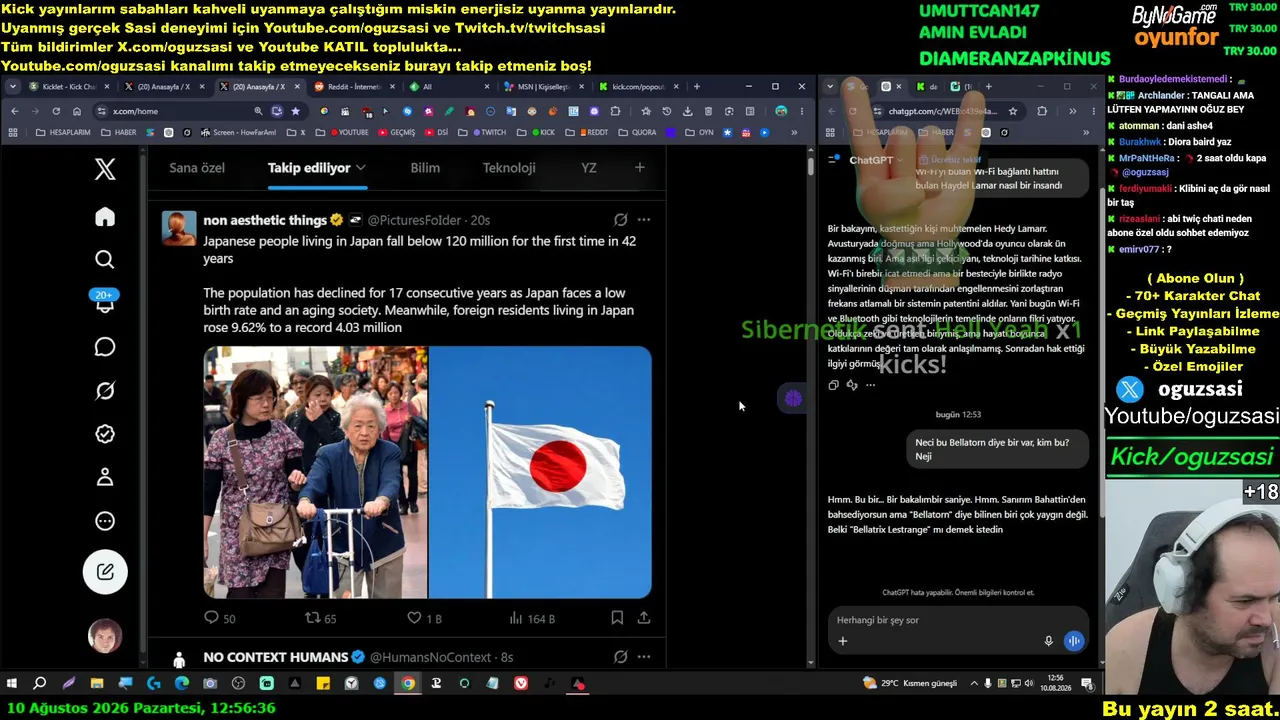The width and height of the screenshot is (1280, 720).
Task: Open the account avatar at sidebar bottom
Action: tap(105, 636)
